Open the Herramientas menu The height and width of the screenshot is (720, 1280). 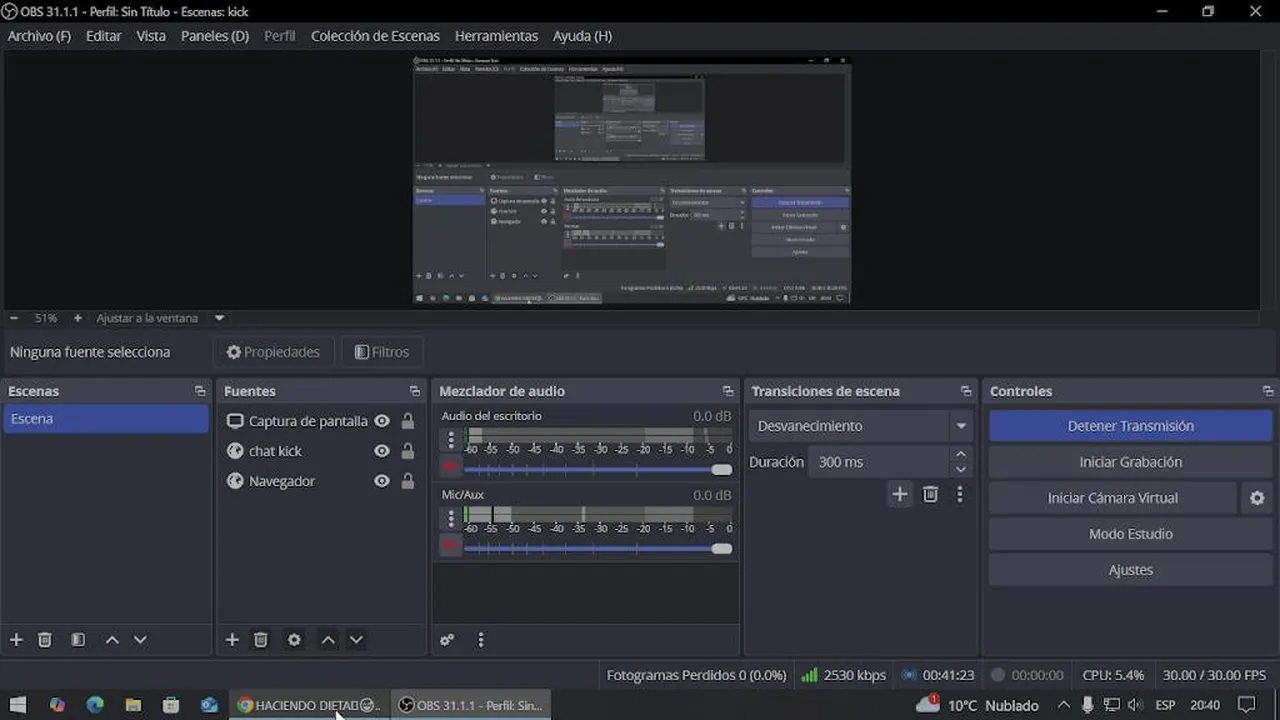[x=496, y=36]
